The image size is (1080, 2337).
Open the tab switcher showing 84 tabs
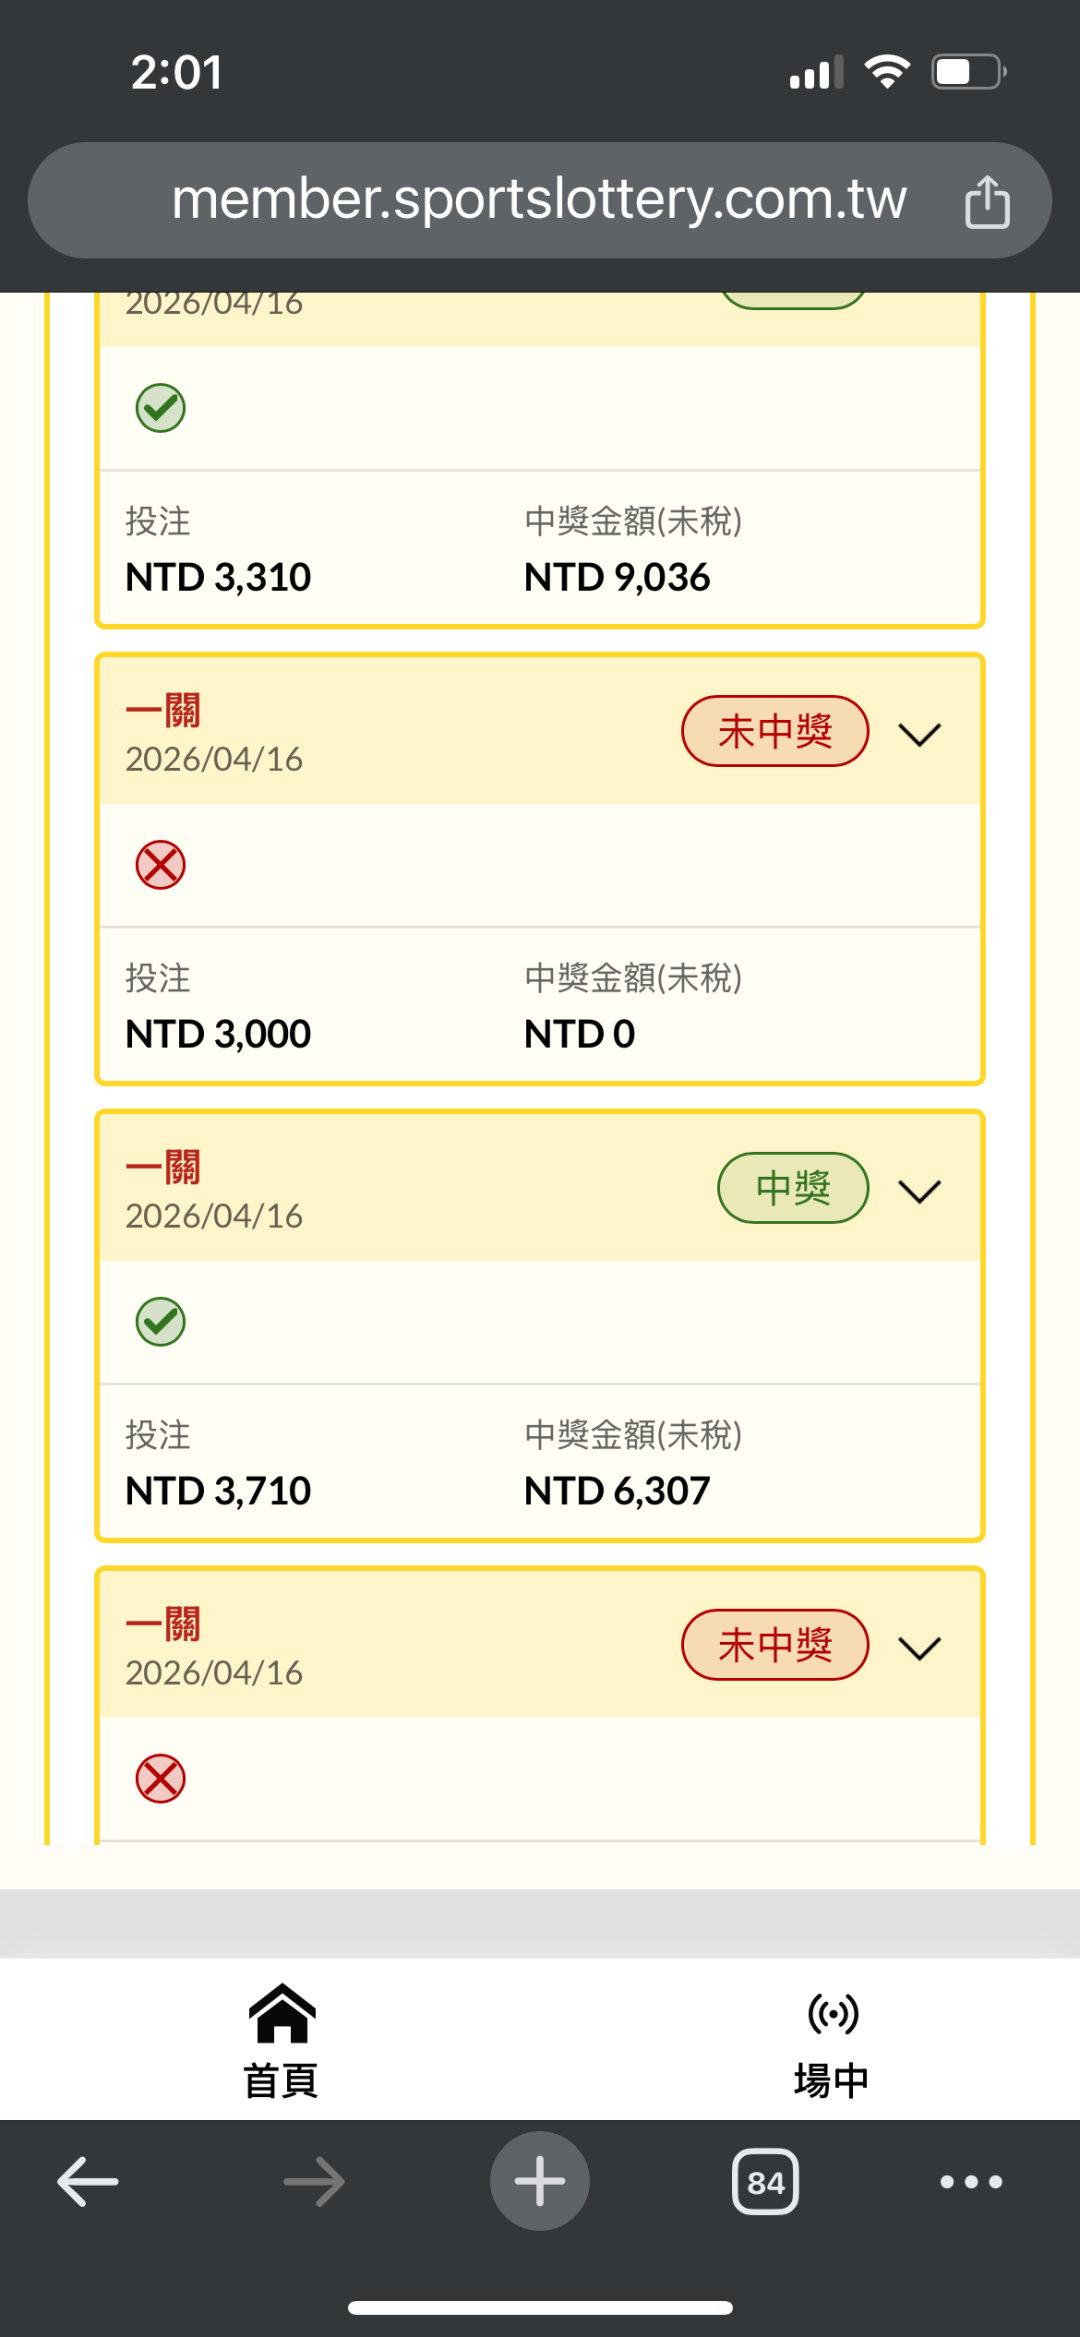pos(765,2181)
